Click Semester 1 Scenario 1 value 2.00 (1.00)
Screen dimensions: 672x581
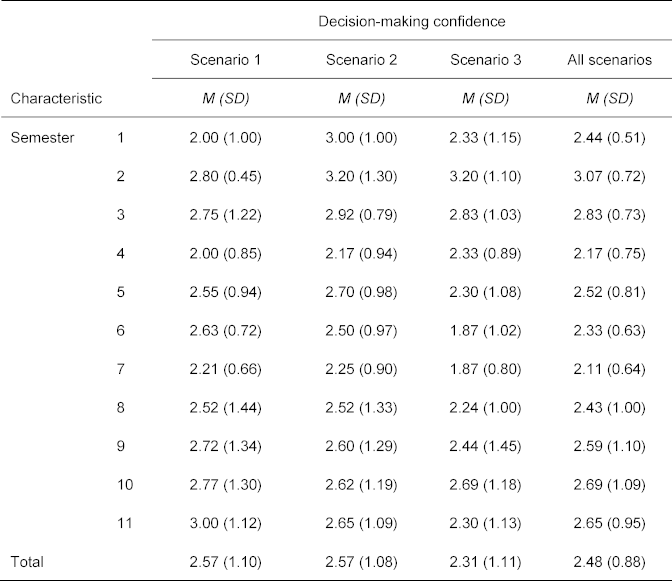pyautogui.click(x=226, y=138)
